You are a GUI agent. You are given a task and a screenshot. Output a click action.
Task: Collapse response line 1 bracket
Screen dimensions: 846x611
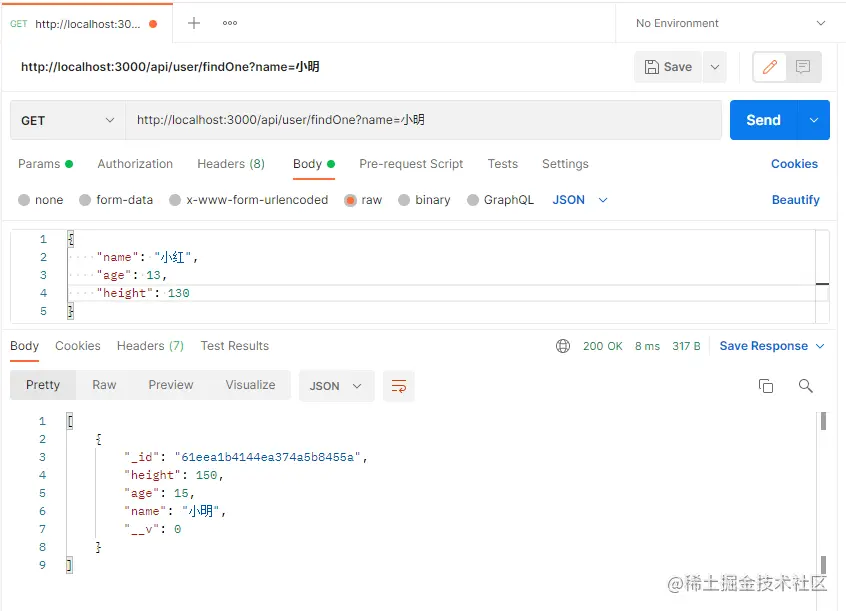click(x=70, y=421)
